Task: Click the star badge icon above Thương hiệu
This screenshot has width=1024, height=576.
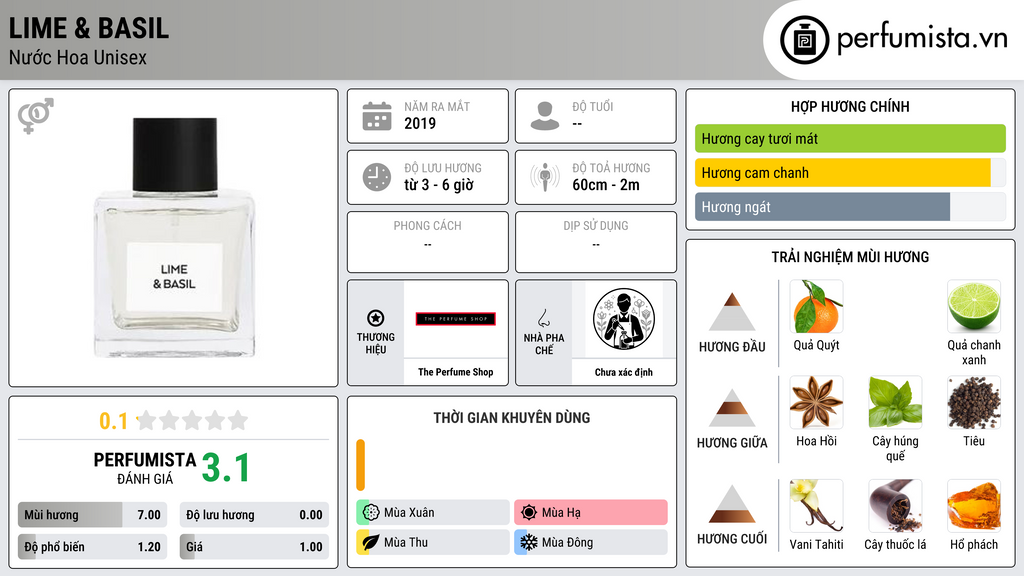Action: pos(376,318)
